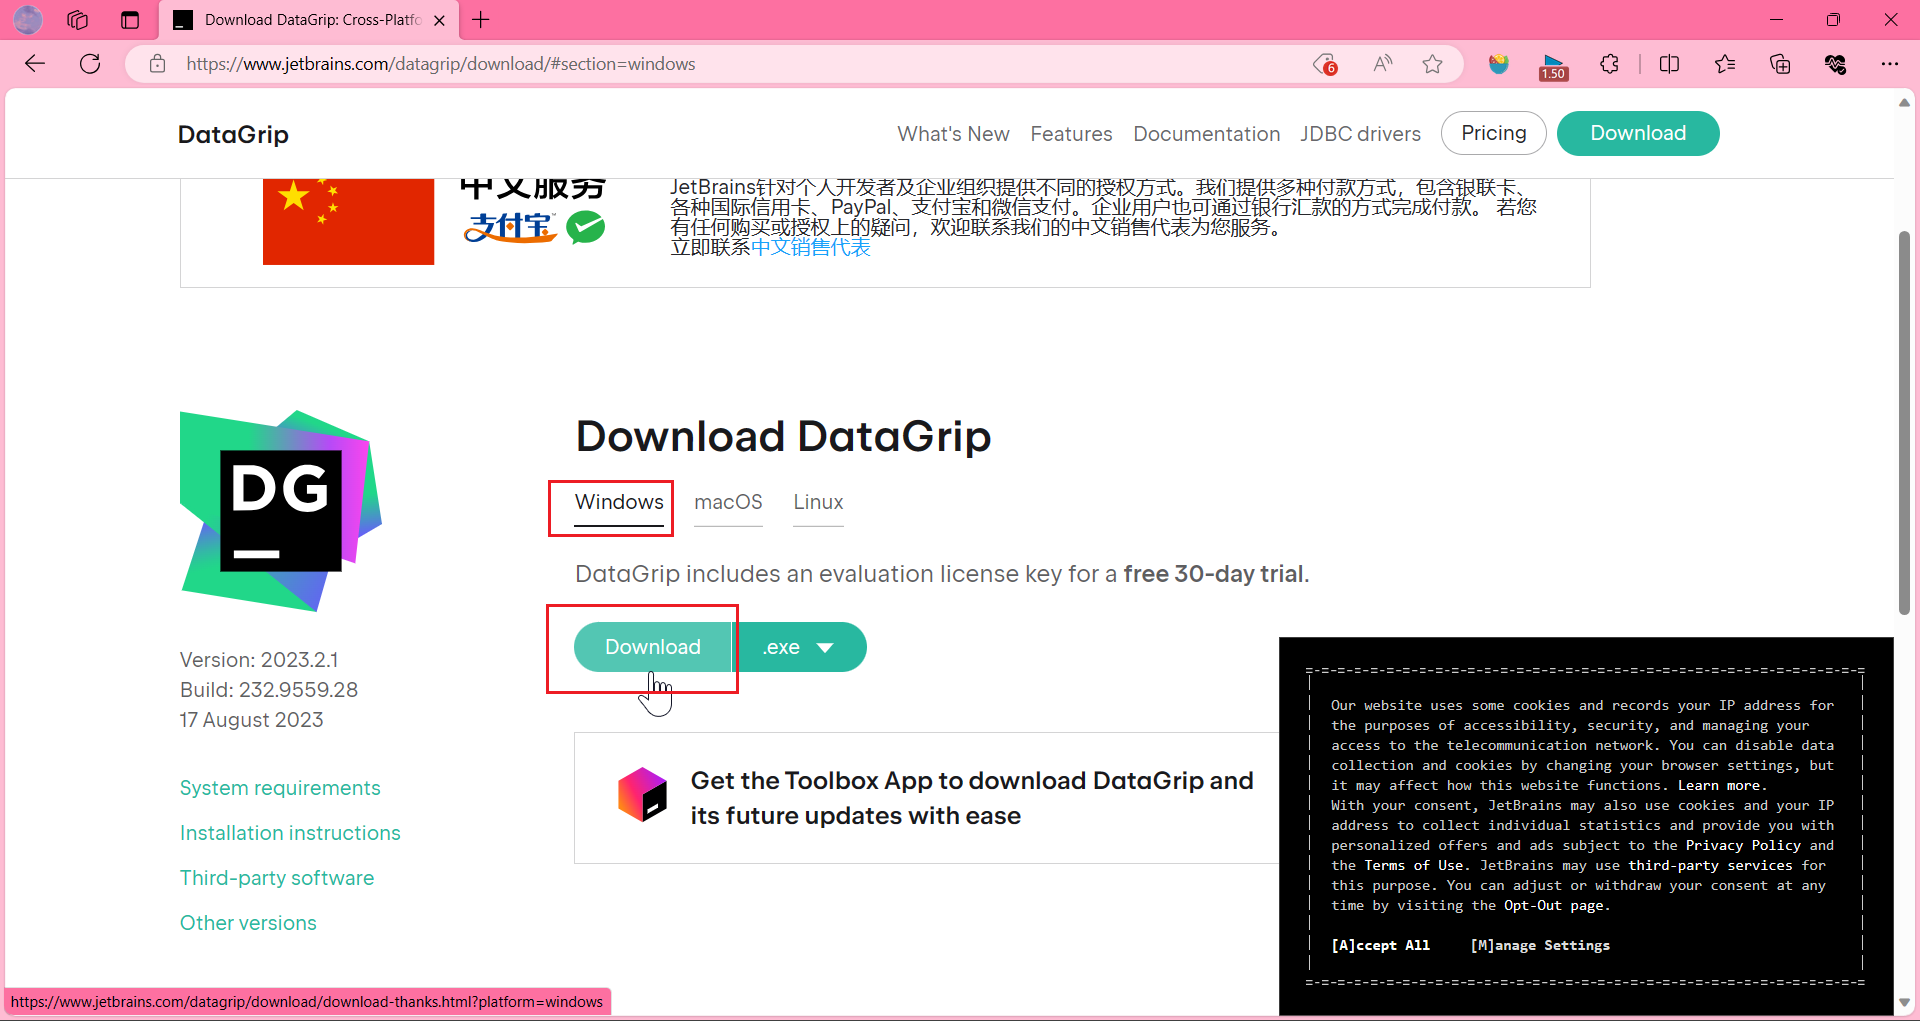Click the 17 August 2023 date text
Image resolution: width=1920 pixels, height=1021 pixels.
coord(251,720)
